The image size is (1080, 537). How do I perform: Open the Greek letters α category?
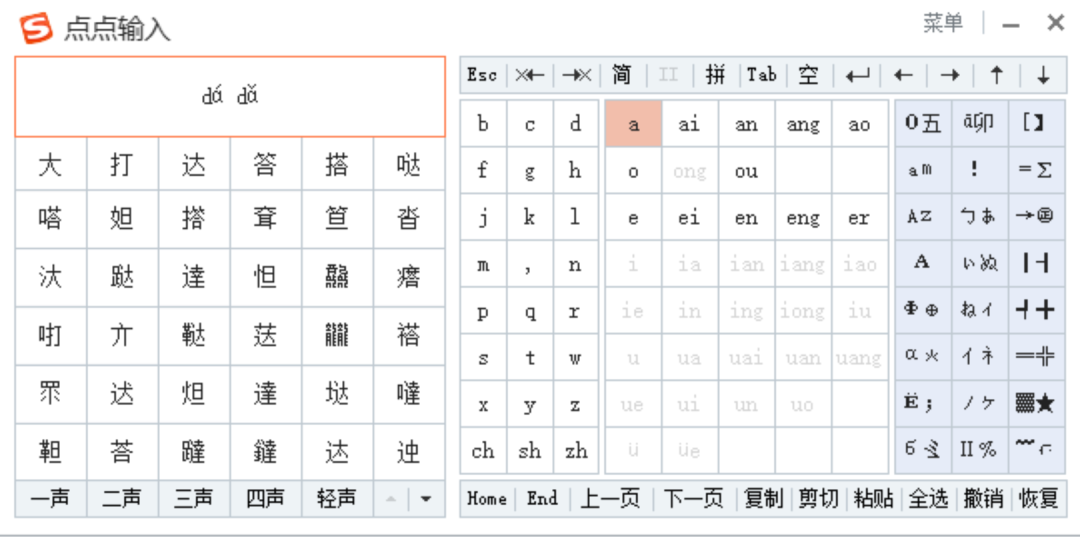pyautogui.click(x=922, y=356)
